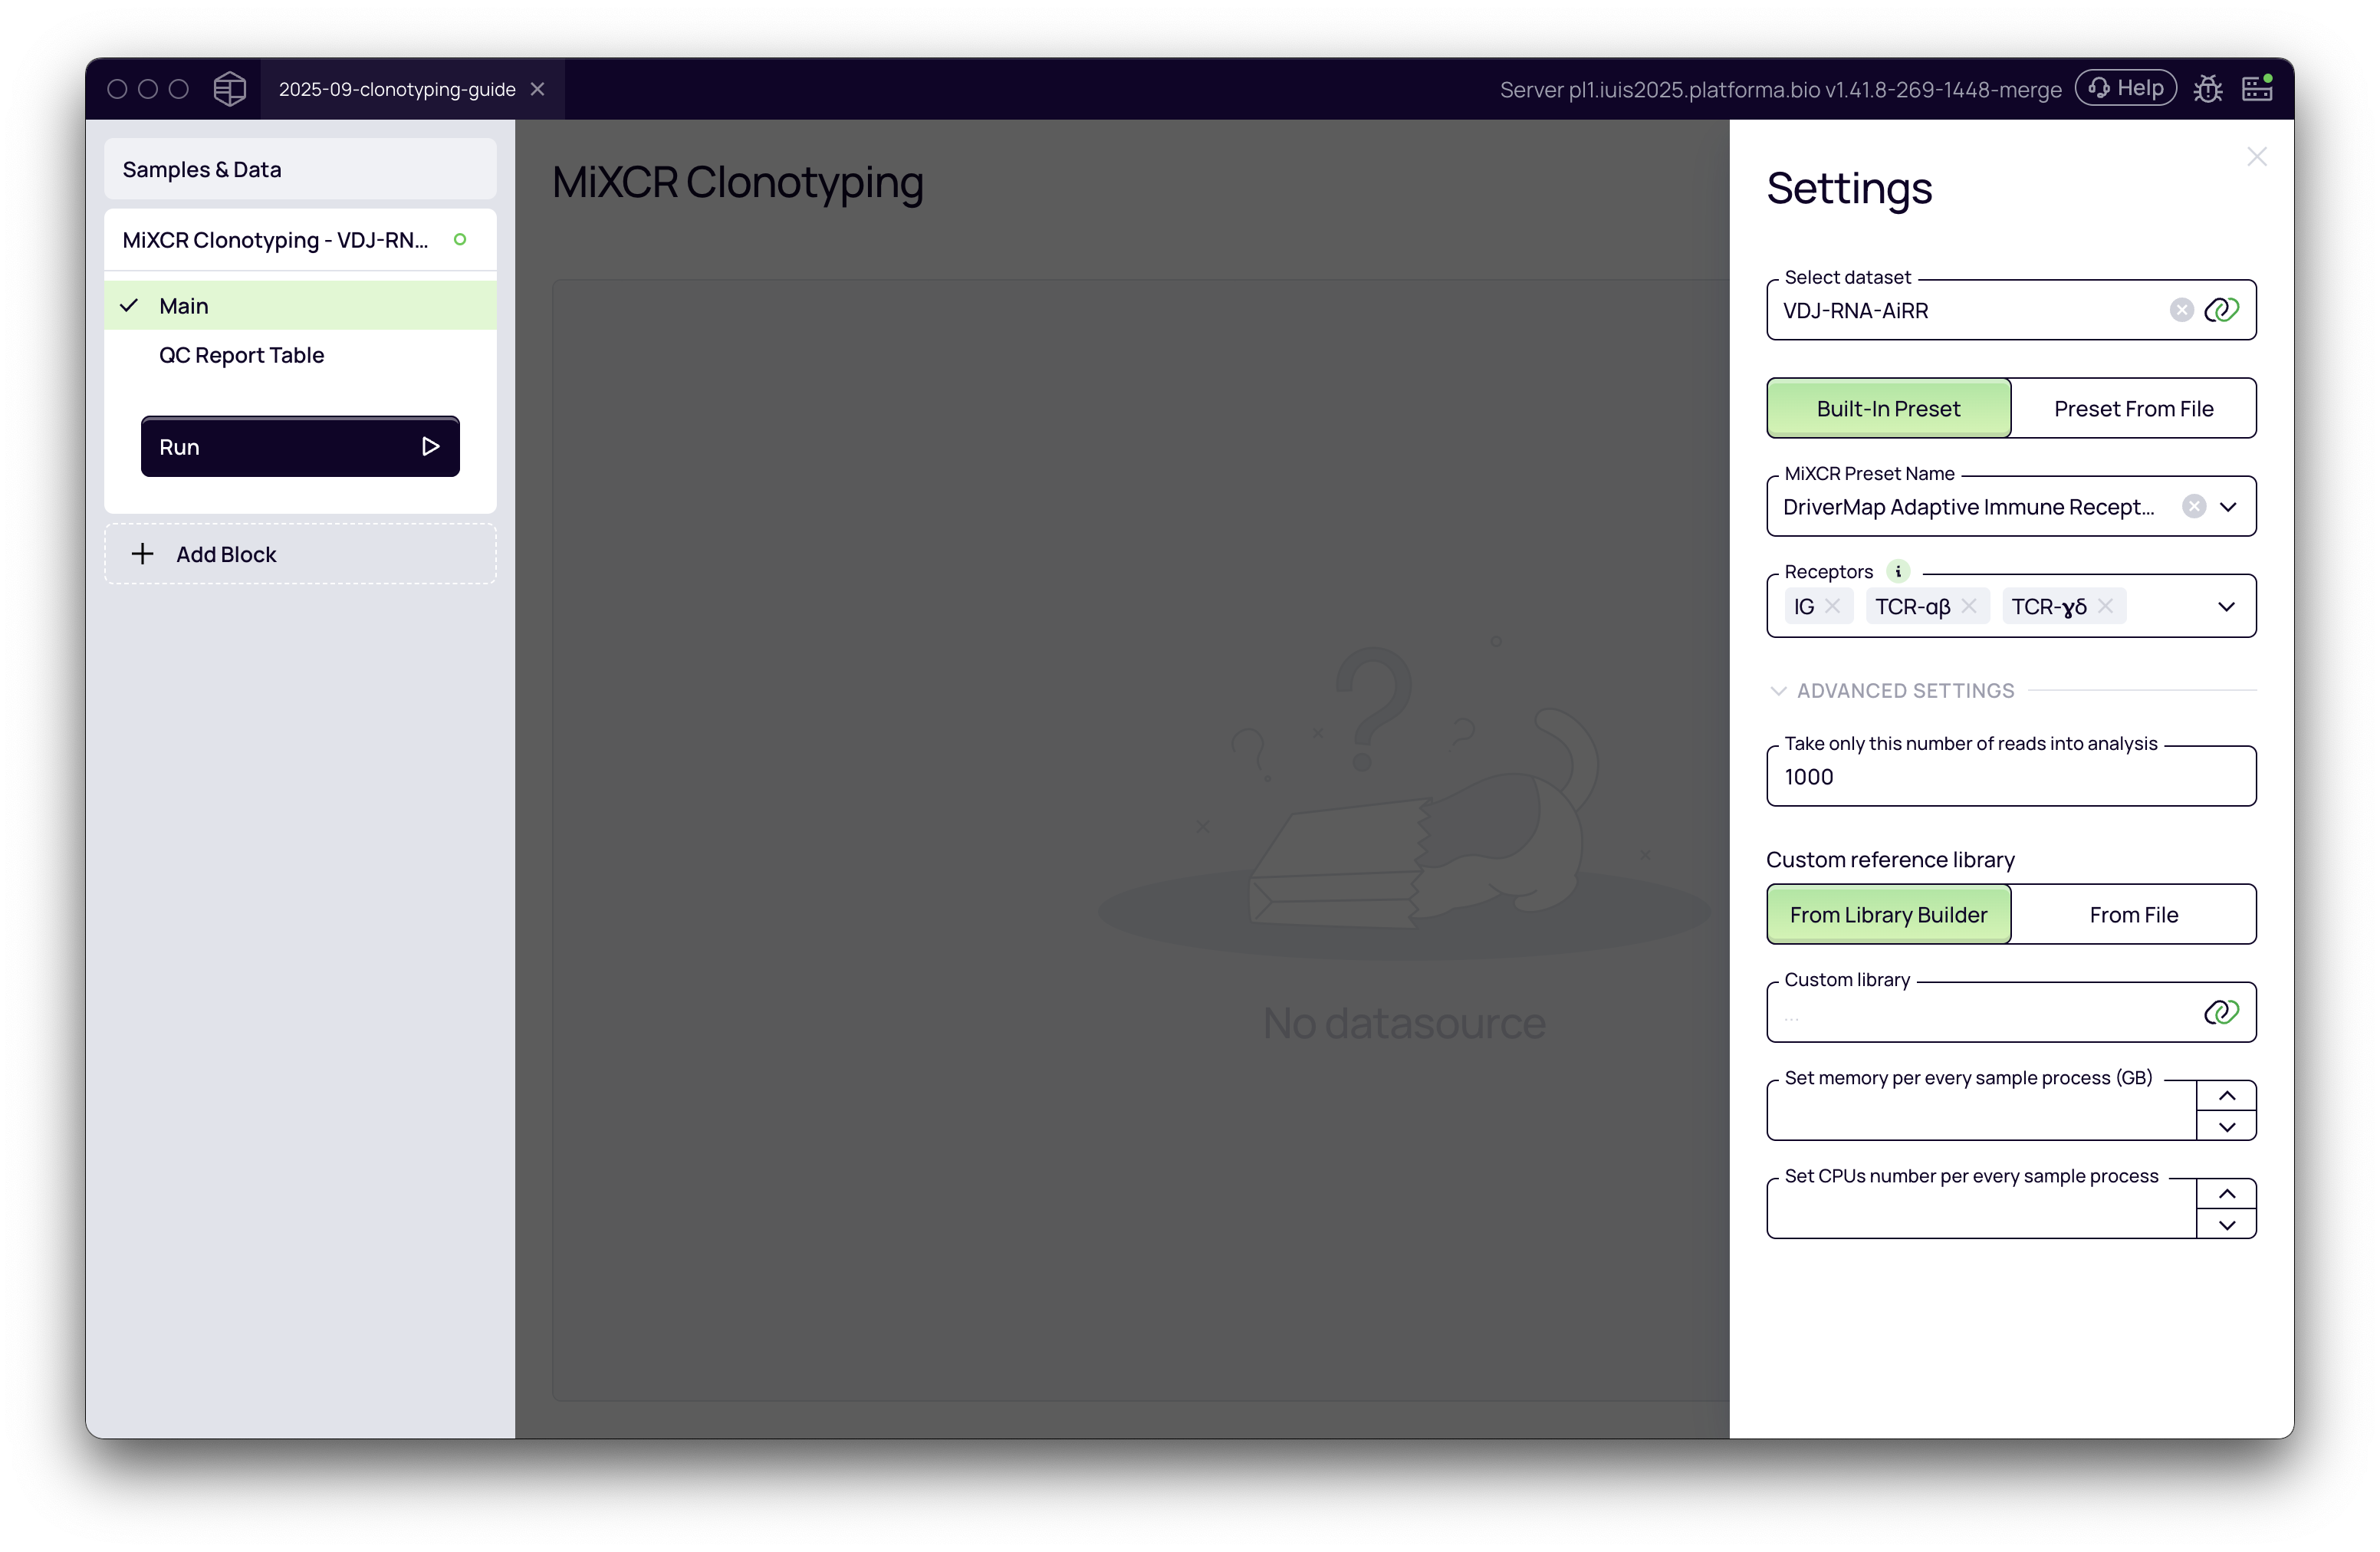
Task: Choose From File for custom reference library
Action: 2133,914
